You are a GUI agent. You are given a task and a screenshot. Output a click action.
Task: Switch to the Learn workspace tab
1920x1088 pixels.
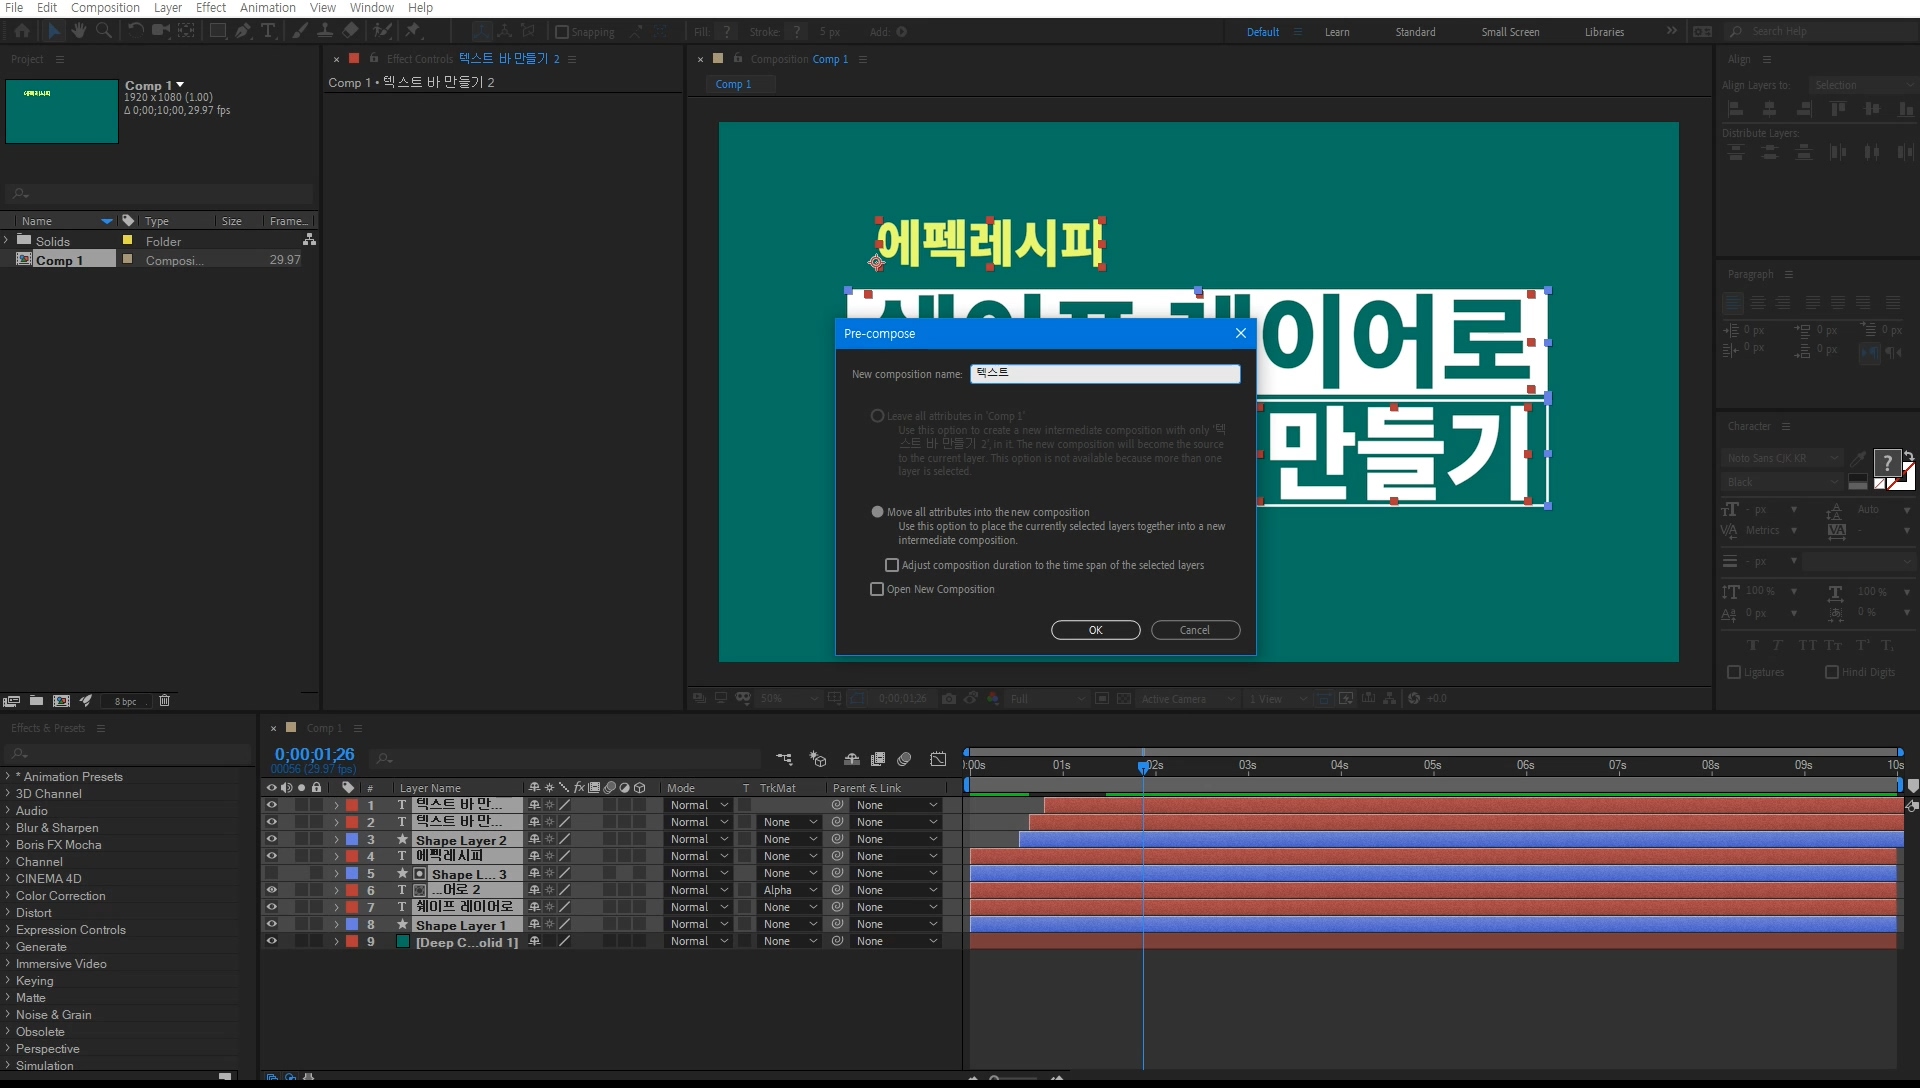1337,32
